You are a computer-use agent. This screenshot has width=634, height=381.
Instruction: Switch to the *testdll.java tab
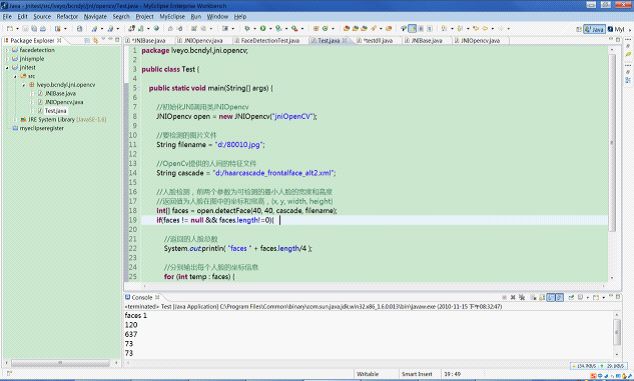375,40
